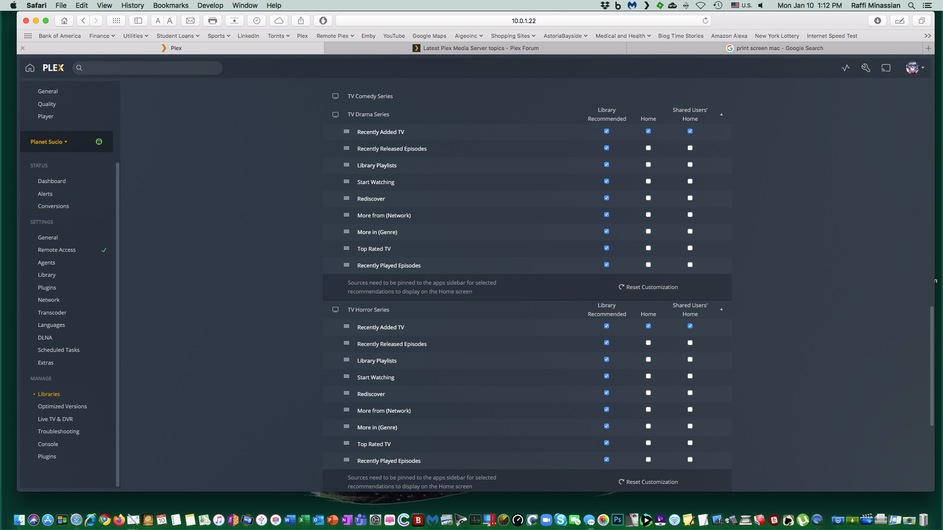Click the Safari print icon
The height and width of the screenshot is (530, 943).
[x=212, y=20]
